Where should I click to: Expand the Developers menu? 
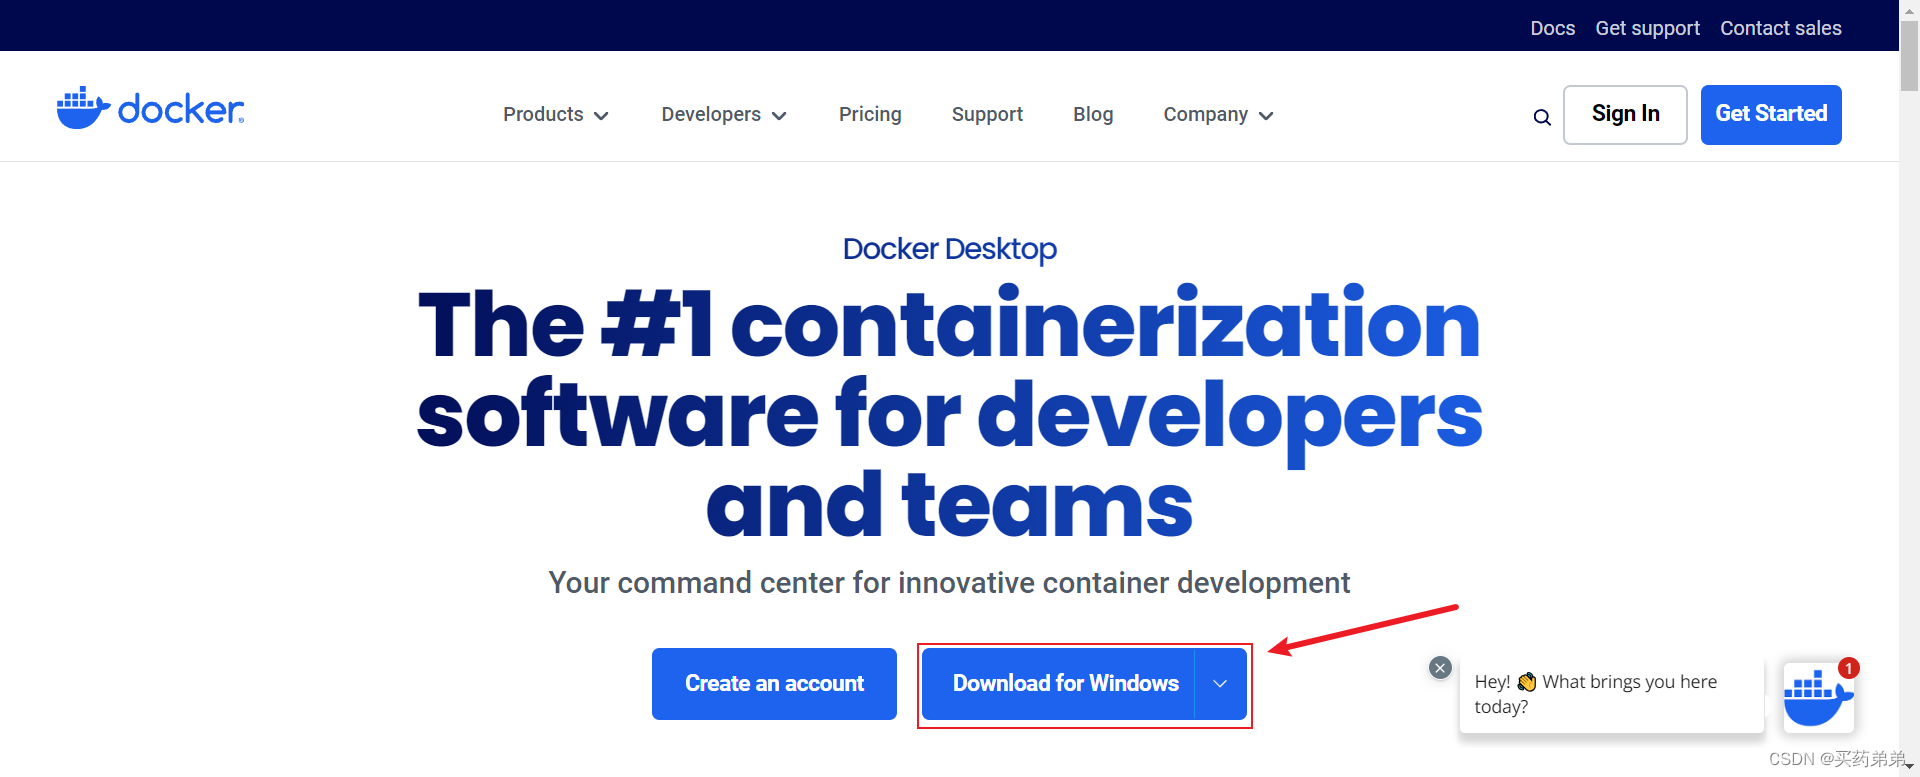pos(724,115)
